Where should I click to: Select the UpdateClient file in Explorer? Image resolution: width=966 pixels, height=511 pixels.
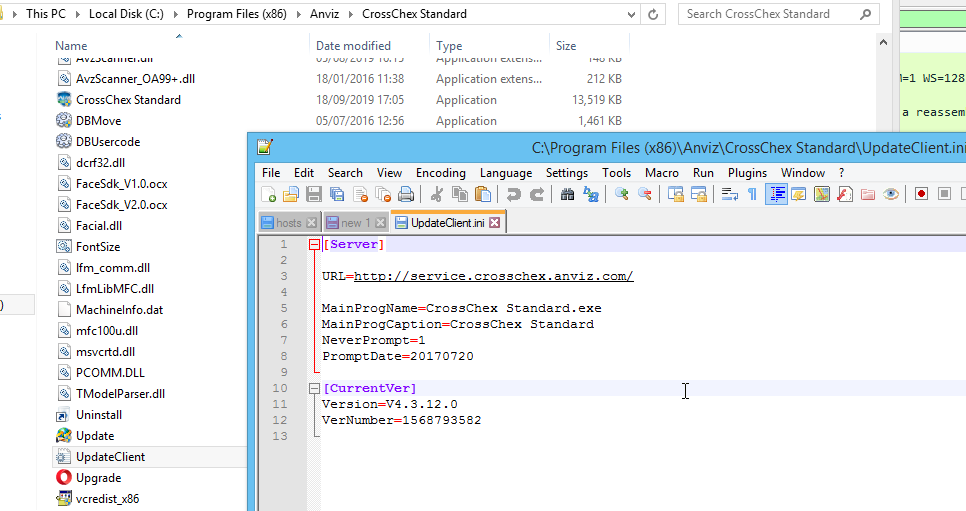[110, 457]
